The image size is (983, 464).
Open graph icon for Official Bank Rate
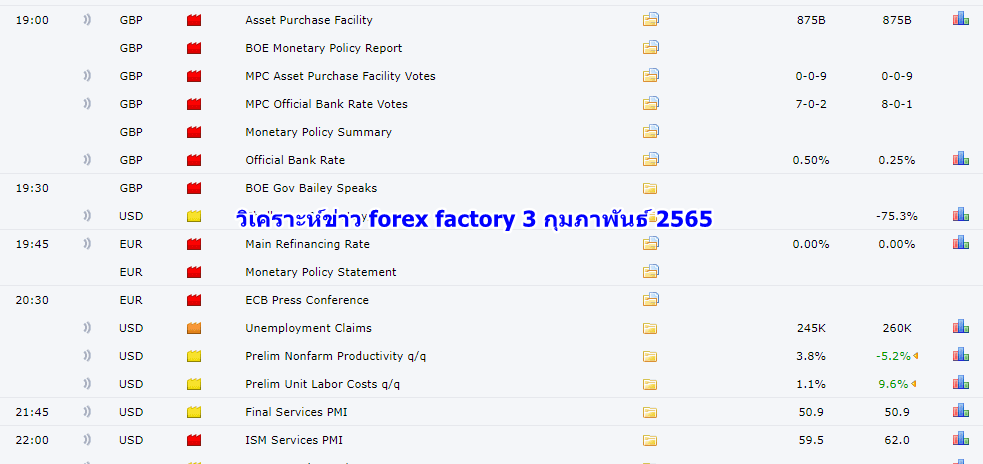tap(960, 159)
